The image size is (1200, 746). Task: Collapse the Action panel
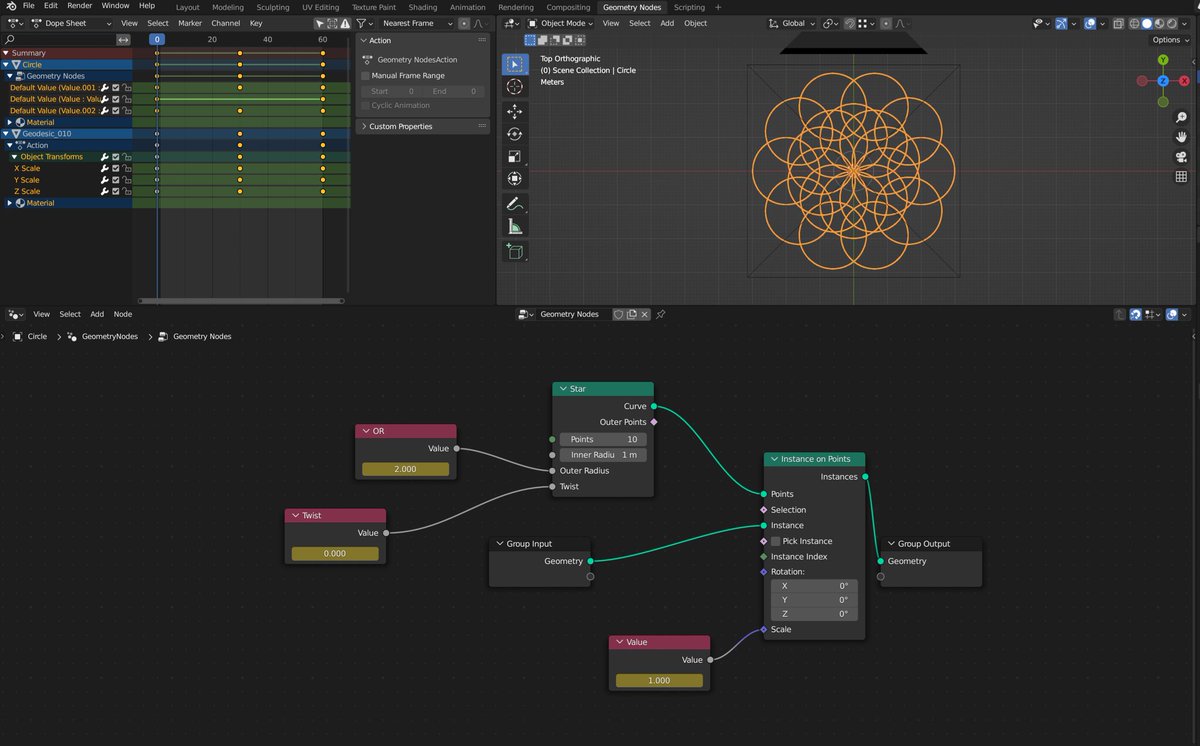coord(424,41)
